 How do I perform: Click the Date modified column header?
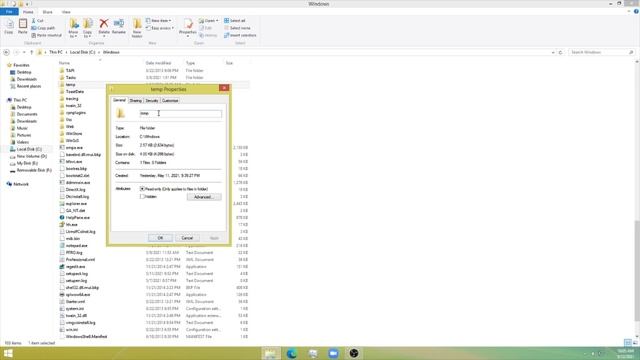click(x=158, y=63)
